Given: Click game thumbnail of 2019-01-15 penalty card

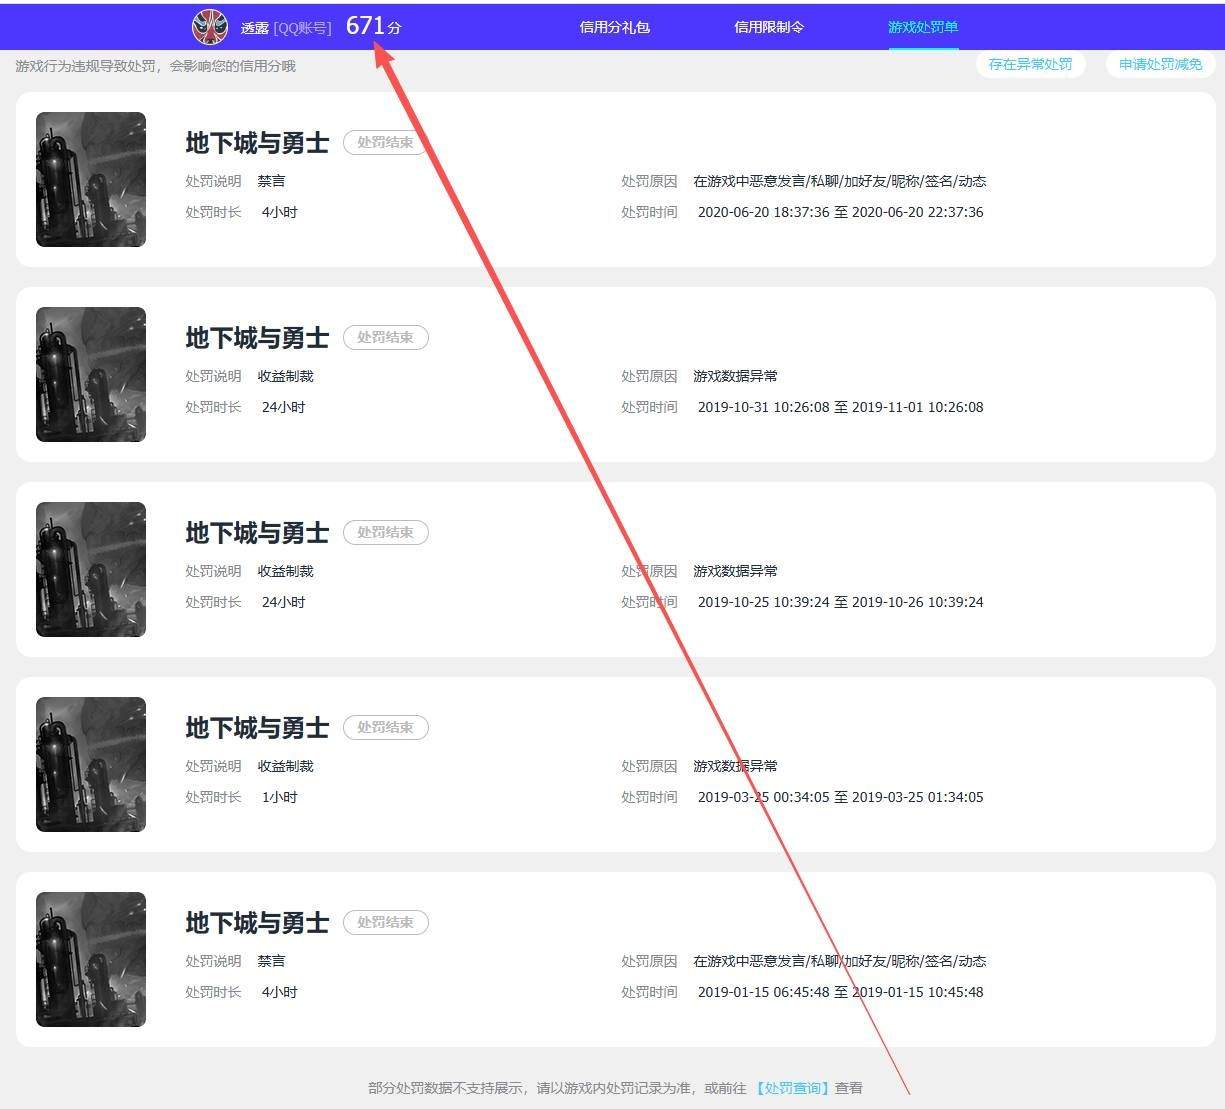Looking at the screenshot, I should point(91,959).
